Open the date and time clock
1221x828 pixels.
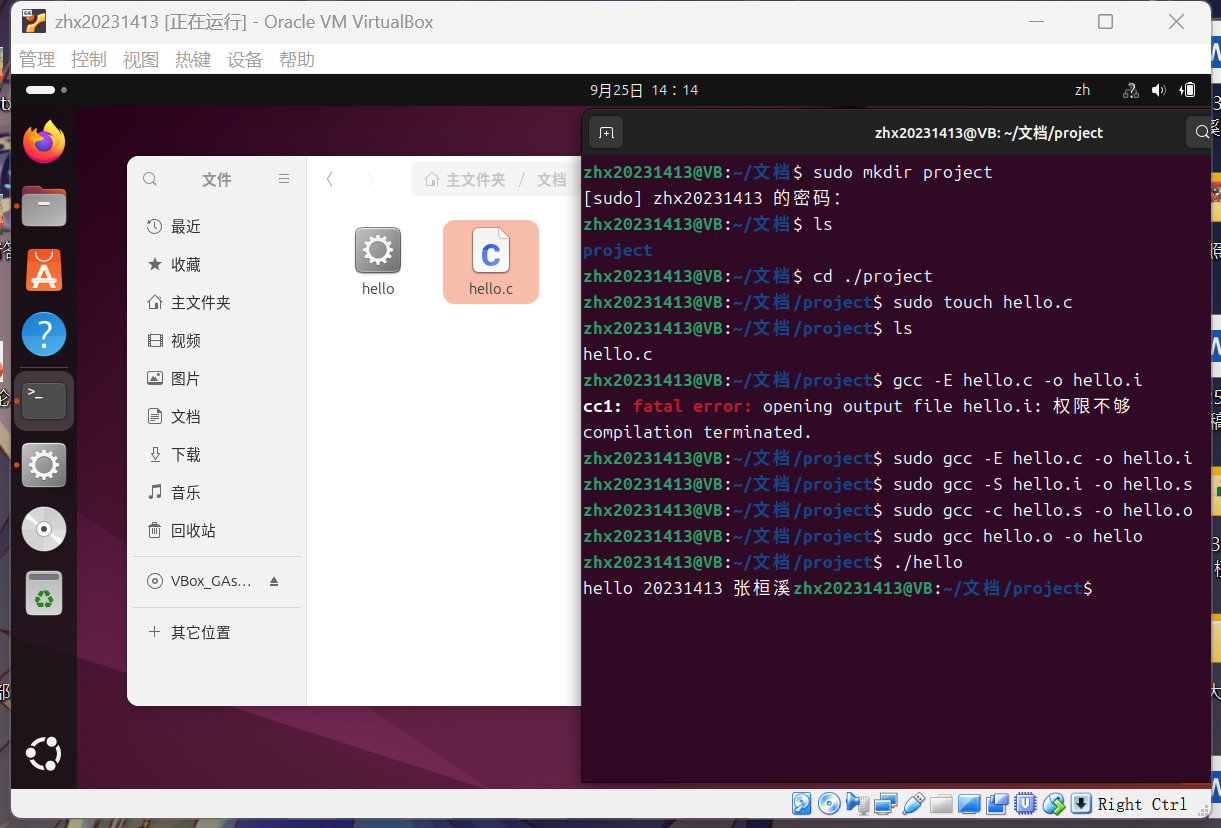click(x=644, y=90)
